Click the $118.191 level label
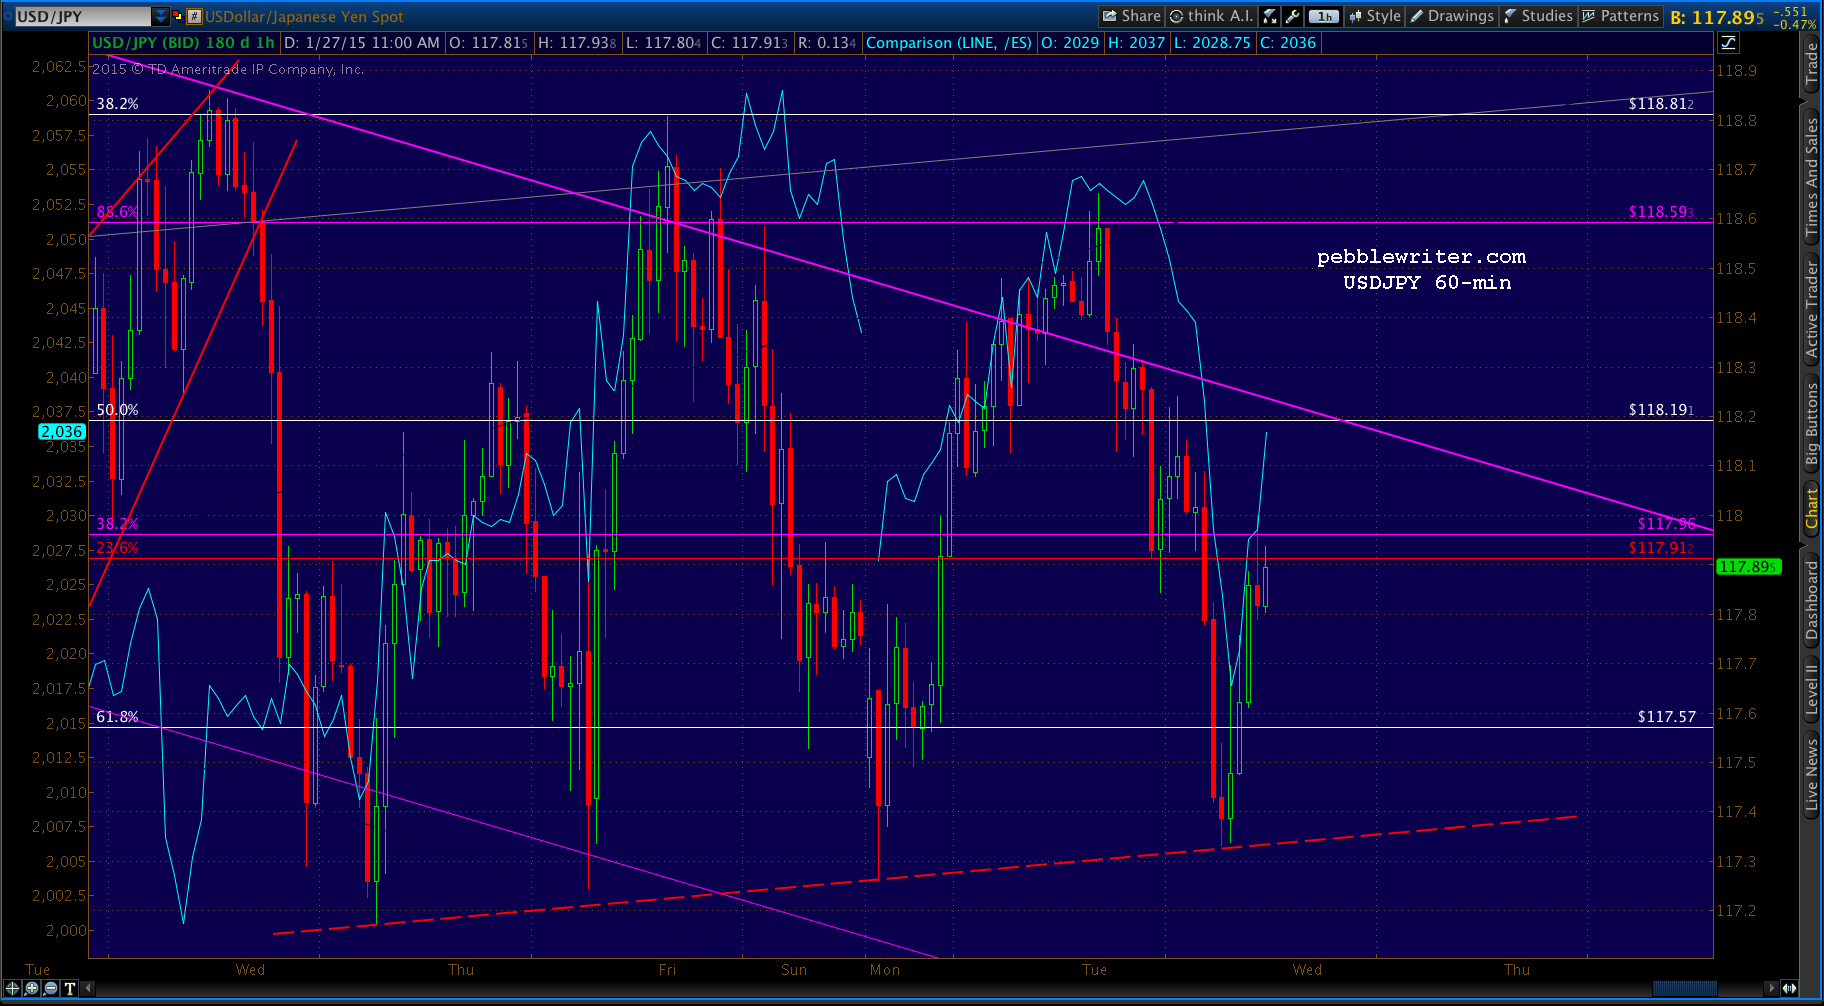This screenshot has width=1824, height=1006. coord(1661,410)
